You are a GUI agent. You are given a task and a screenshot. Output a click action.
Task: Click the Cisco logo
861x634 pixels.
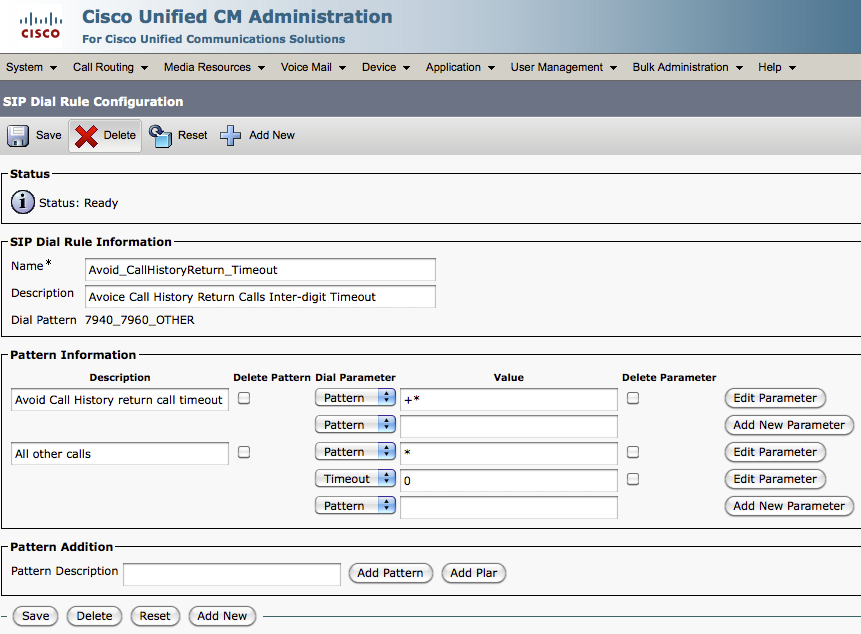tap(40, 26)
